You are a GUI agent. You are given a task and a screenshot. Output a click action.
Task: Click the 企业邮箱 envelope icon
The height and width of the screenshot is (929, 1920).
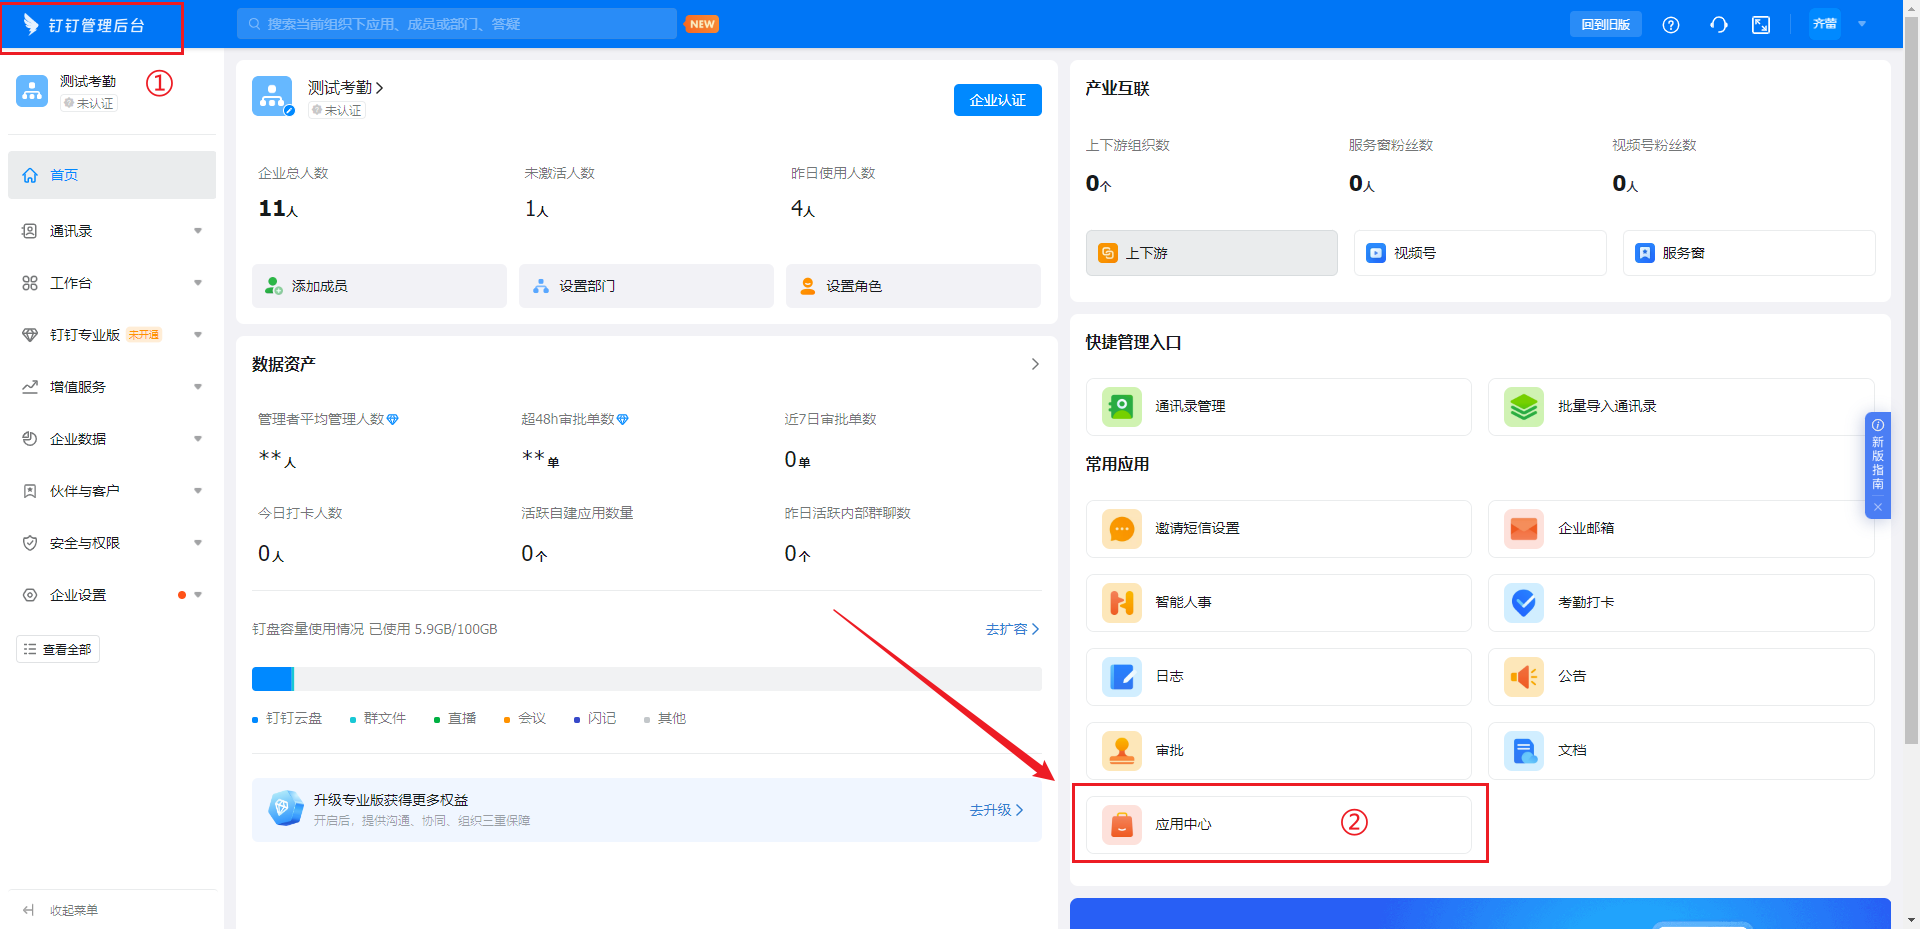point(1524,529)
